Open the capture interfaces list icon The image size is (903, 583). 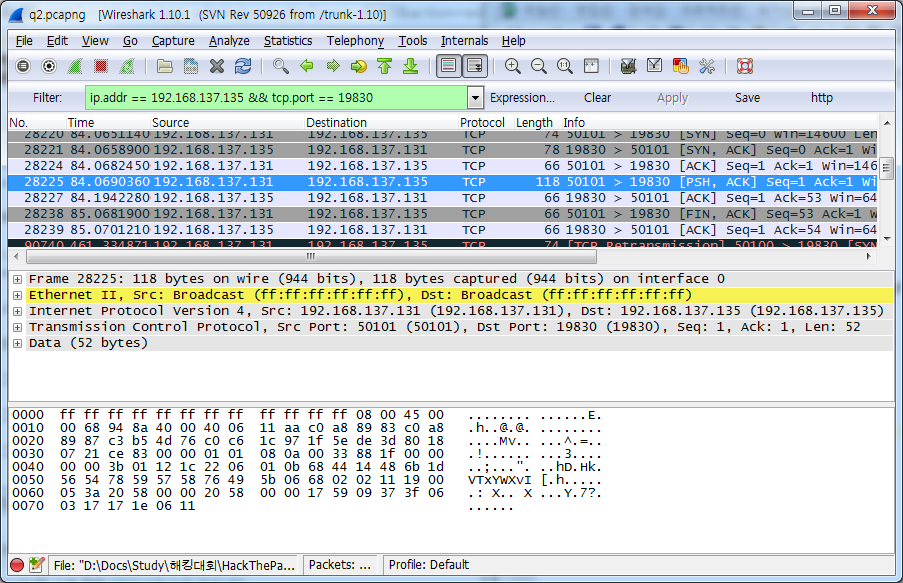pyautogui.click(x=23, y=66)
